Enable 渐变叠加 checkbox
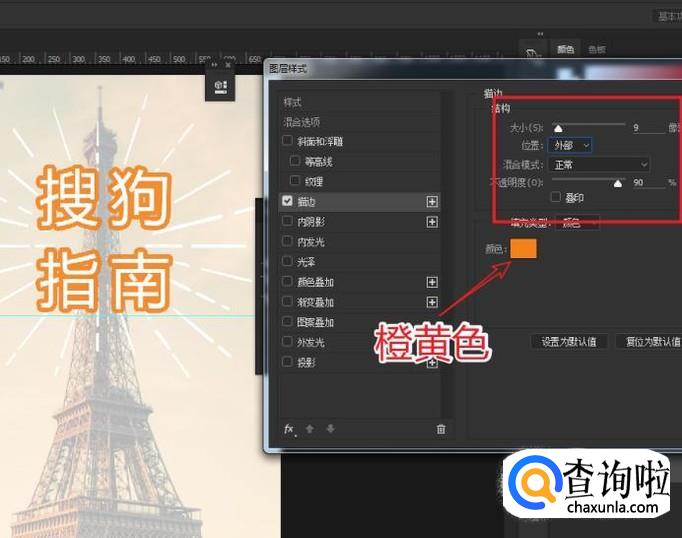Image resolution: width=682 pixels, height=538 pixels. coord(287,301)
